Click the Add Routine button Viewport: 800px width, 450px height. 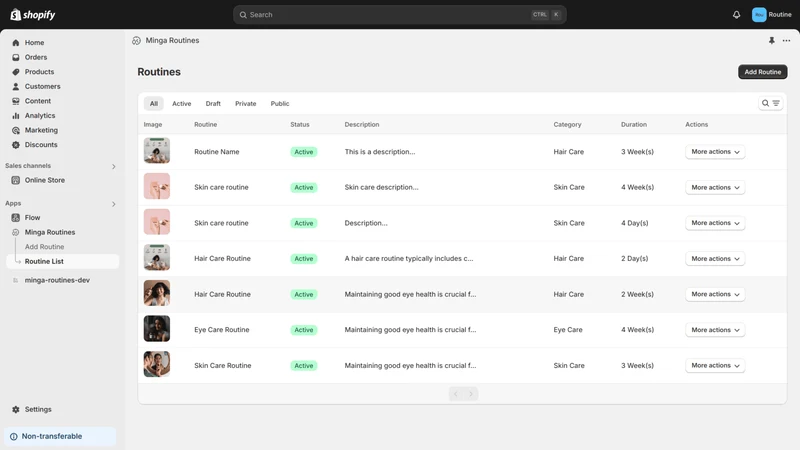[762, 72]
